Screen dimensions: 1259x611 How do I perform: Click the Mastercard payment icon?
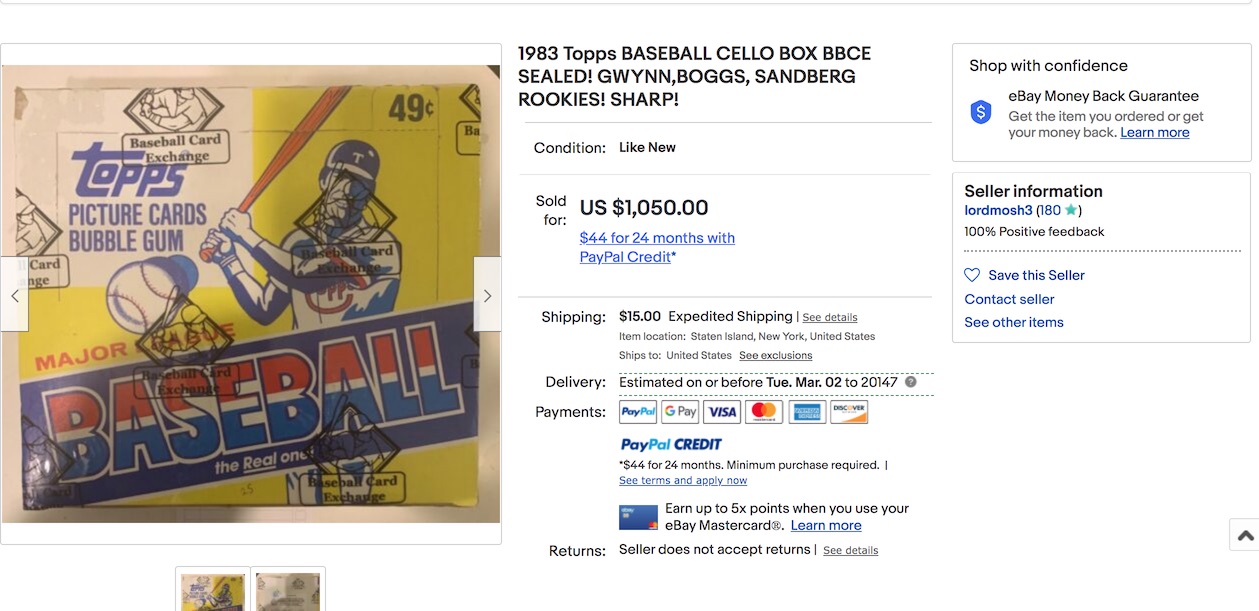click(764, 411)
